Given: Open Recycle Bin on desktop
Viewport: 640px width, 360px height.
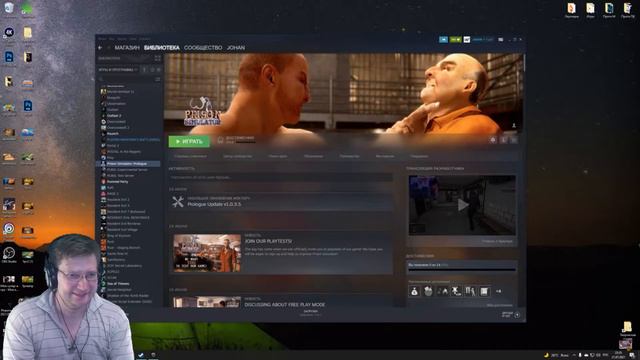Looking at the screenshot, I should click(x=9, y=10).
